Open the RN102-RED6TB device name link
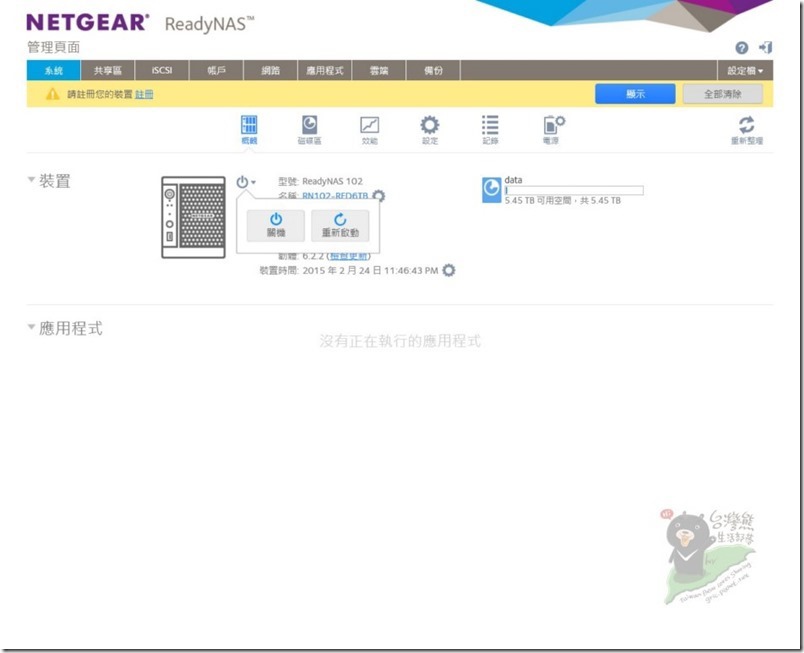This screenshot has width=804, height=653. pos(335,195)
